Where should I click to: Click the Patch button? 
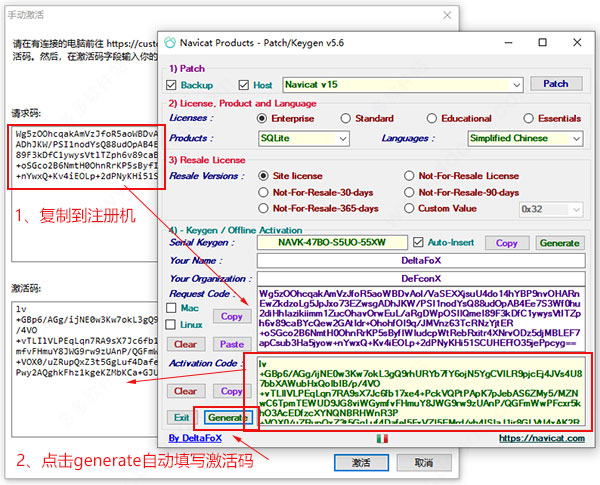(x=556, y=84)
